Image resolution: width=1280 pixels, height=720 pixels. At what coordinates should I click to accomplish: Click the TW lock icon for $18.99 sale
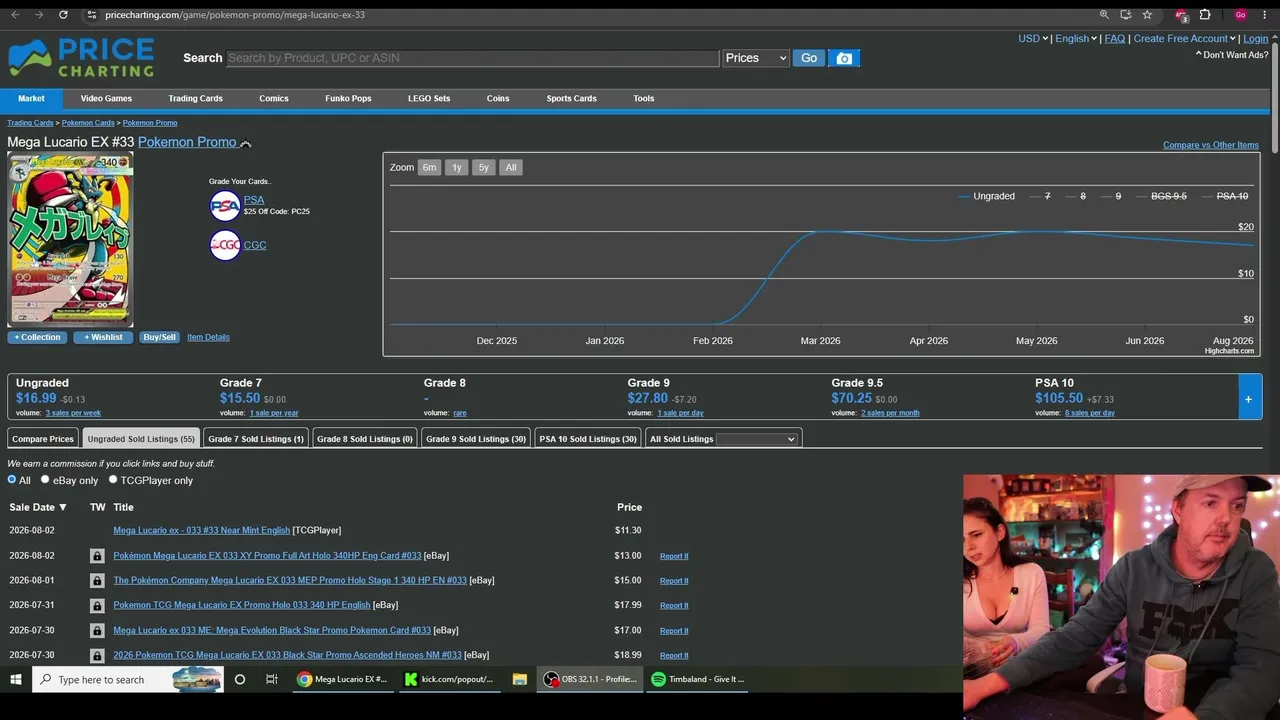point(97,656)
